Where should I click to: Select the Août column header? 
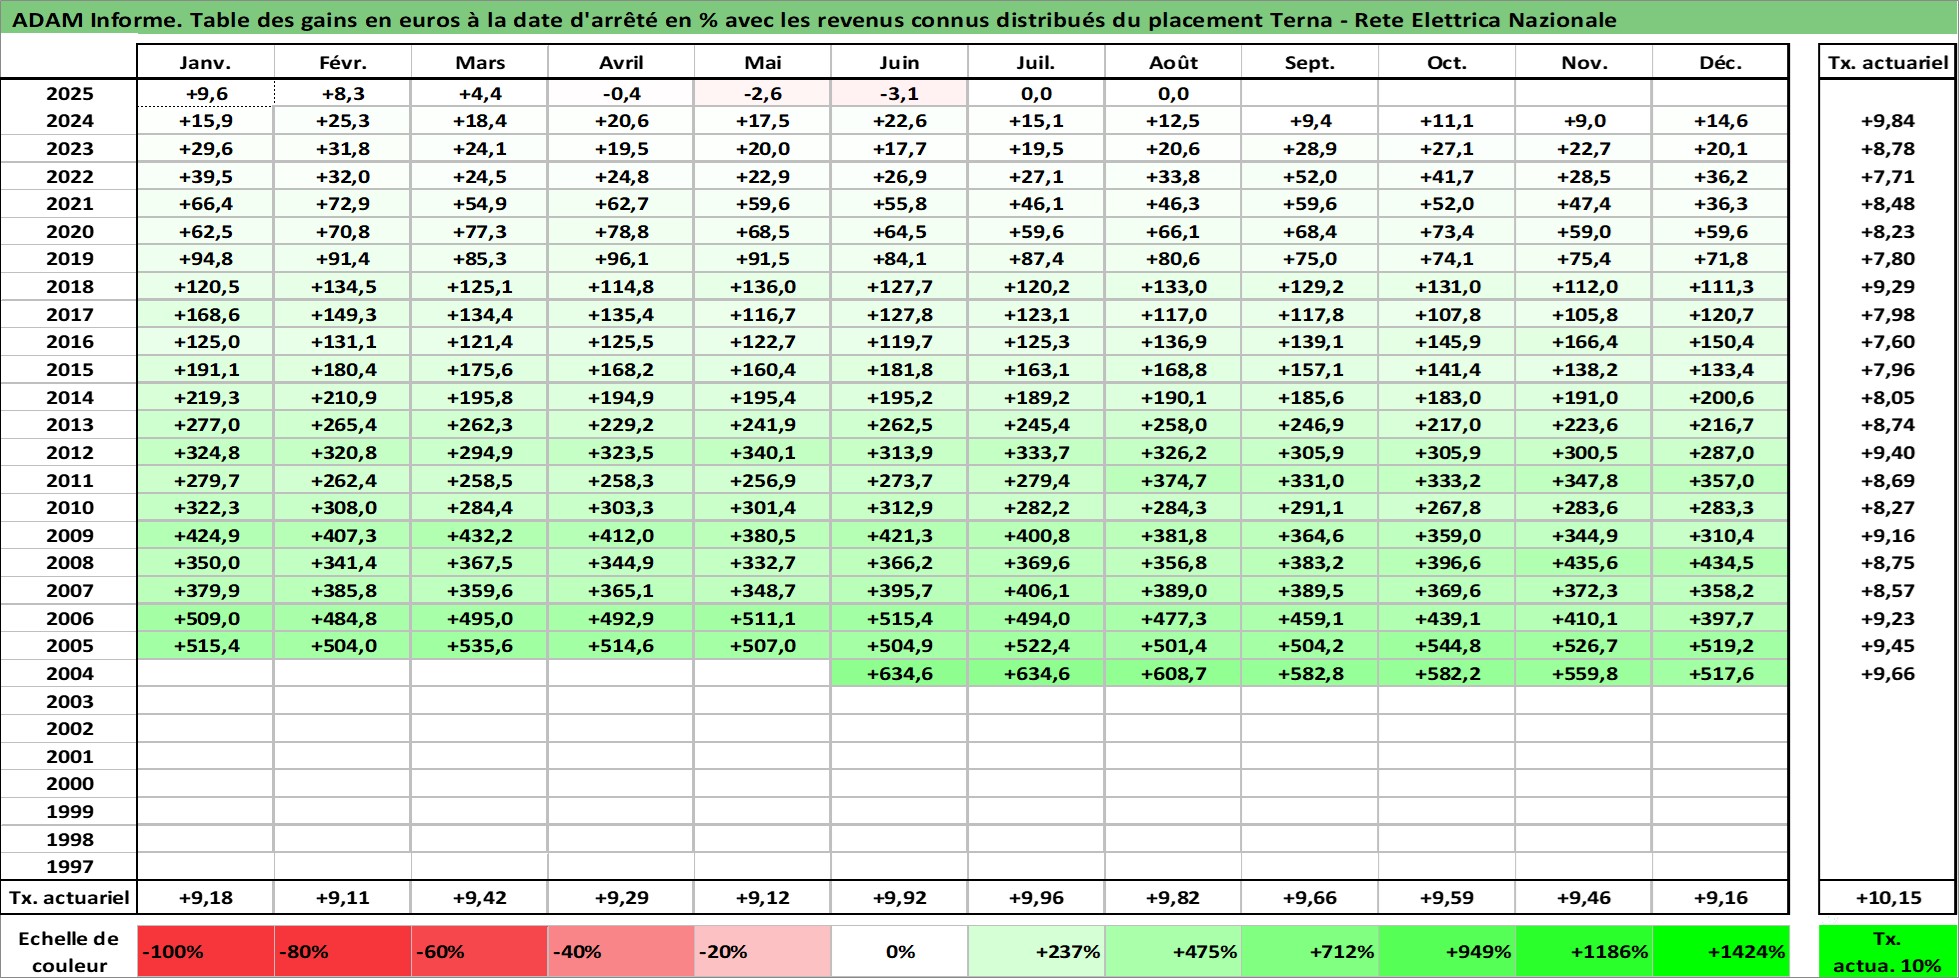tap(1173, 62)
